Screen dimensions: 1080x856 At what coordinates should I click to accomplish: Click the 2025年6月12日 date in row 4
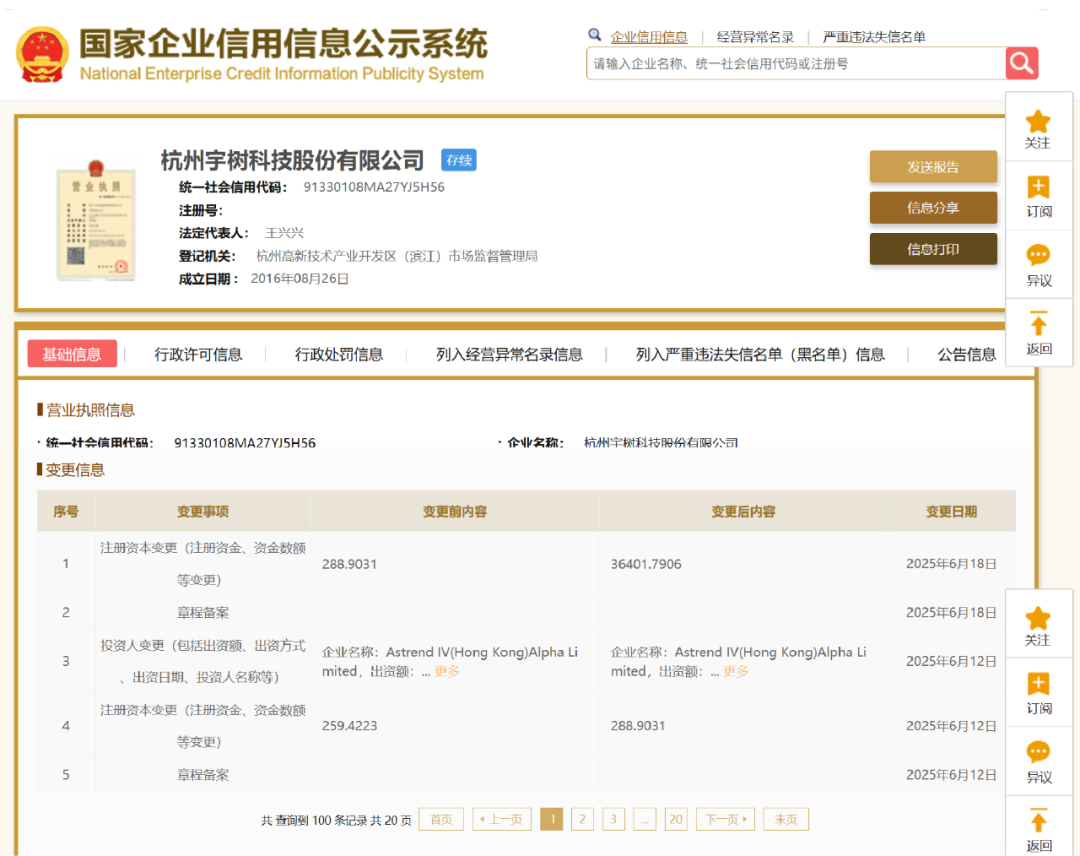coord(951,726)
